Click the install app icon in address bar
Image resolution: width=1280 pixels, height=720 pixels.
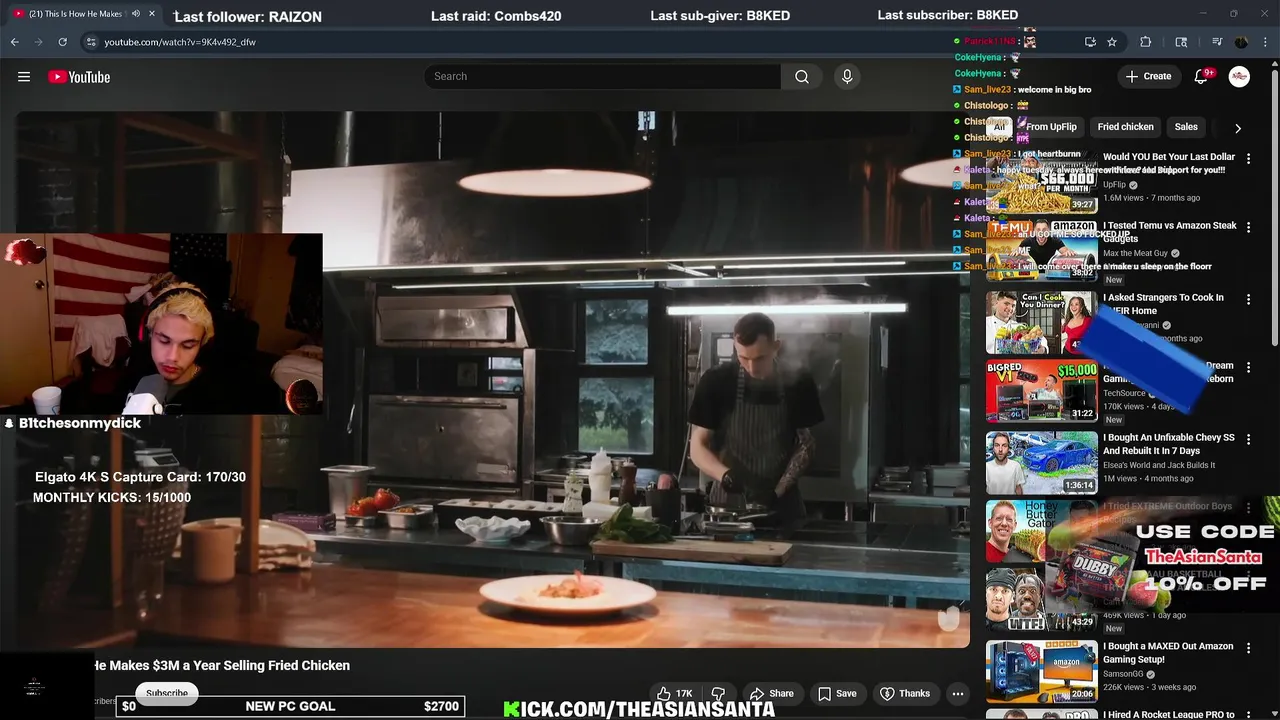(x=1090, y=42)
